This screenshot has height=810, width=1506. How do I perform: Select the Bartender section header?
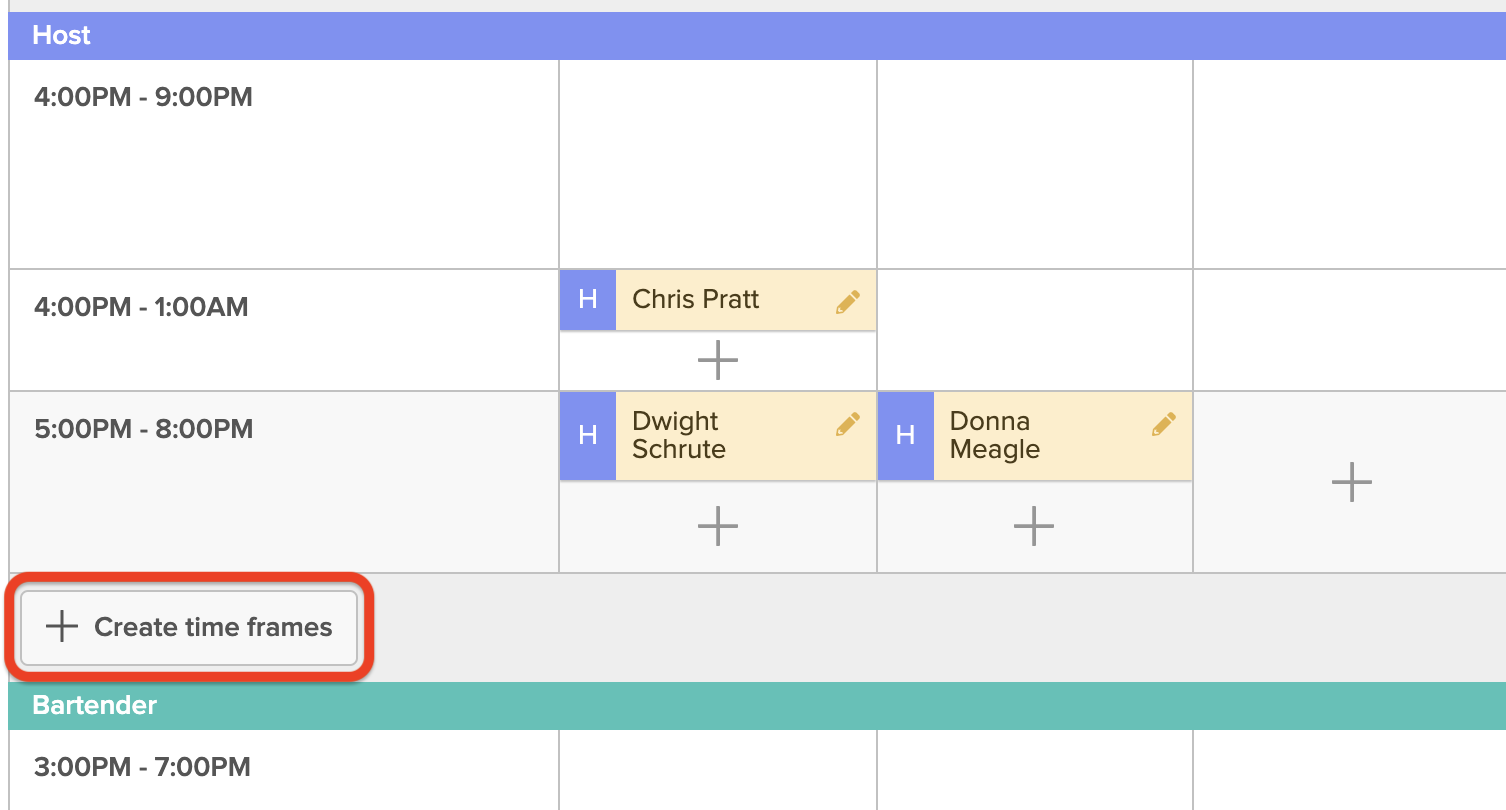point(94,705)
